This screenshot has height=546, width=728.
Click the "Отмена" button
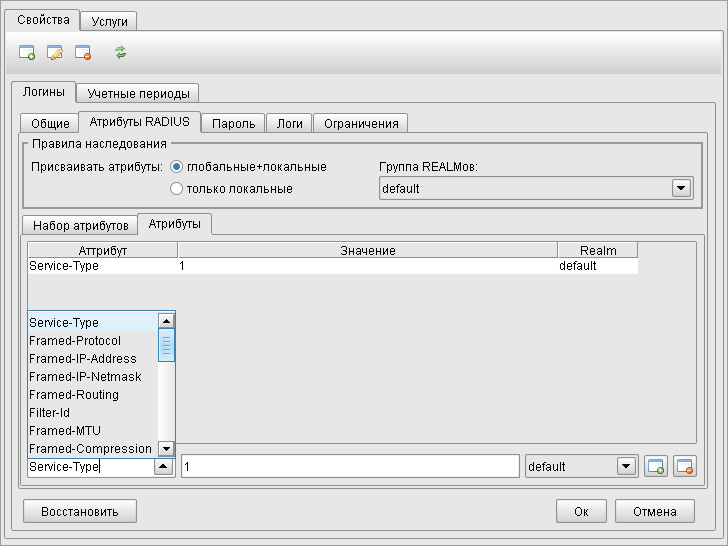655,511
